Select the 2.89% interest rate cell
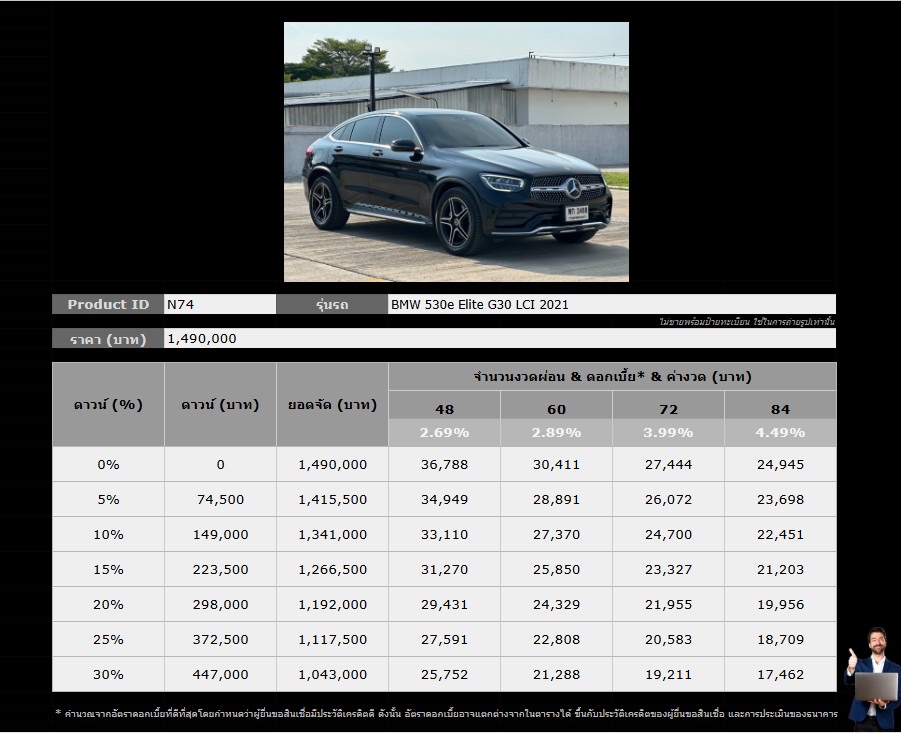The width and height of the screenshot is (901, 733). (x=556, y=433)
